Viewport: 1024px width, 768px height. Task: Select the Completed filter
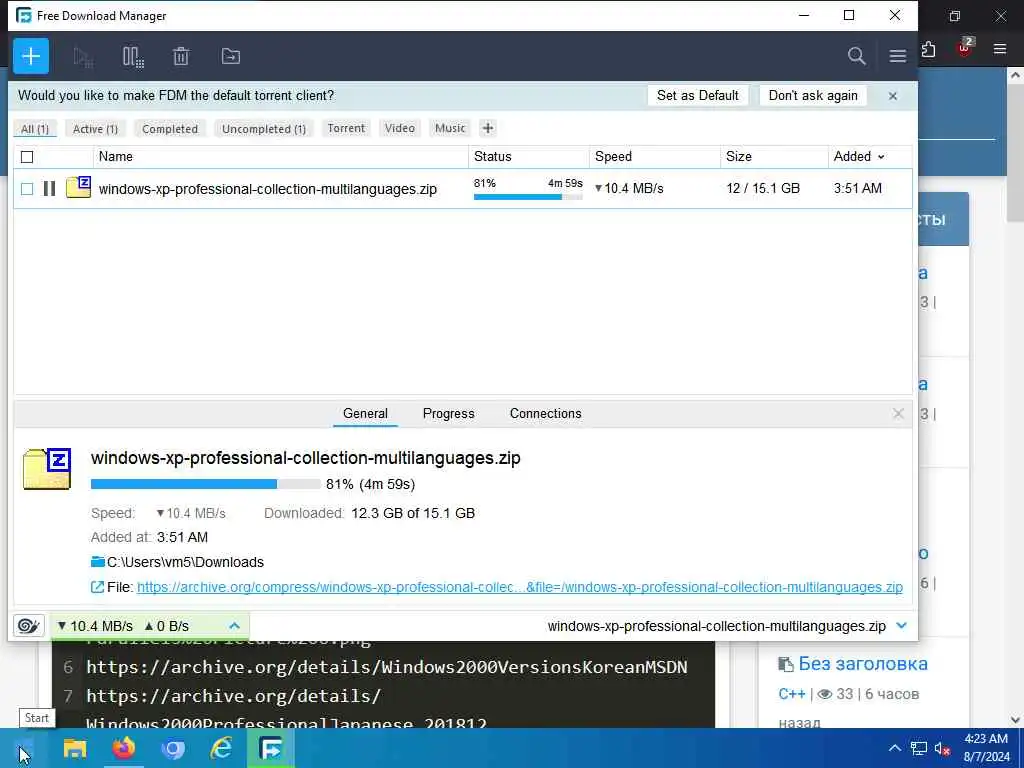(x=170, y=129)
